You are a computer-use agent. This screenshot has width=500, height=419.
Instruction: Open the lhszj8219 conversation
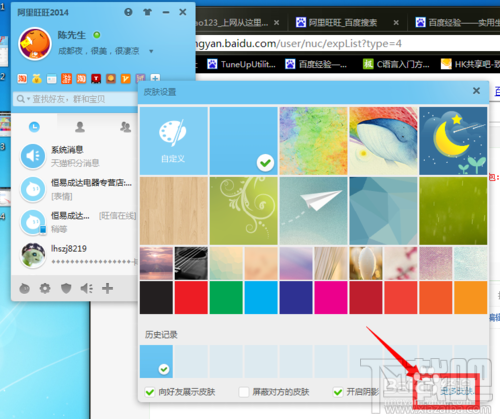point(75,255)
